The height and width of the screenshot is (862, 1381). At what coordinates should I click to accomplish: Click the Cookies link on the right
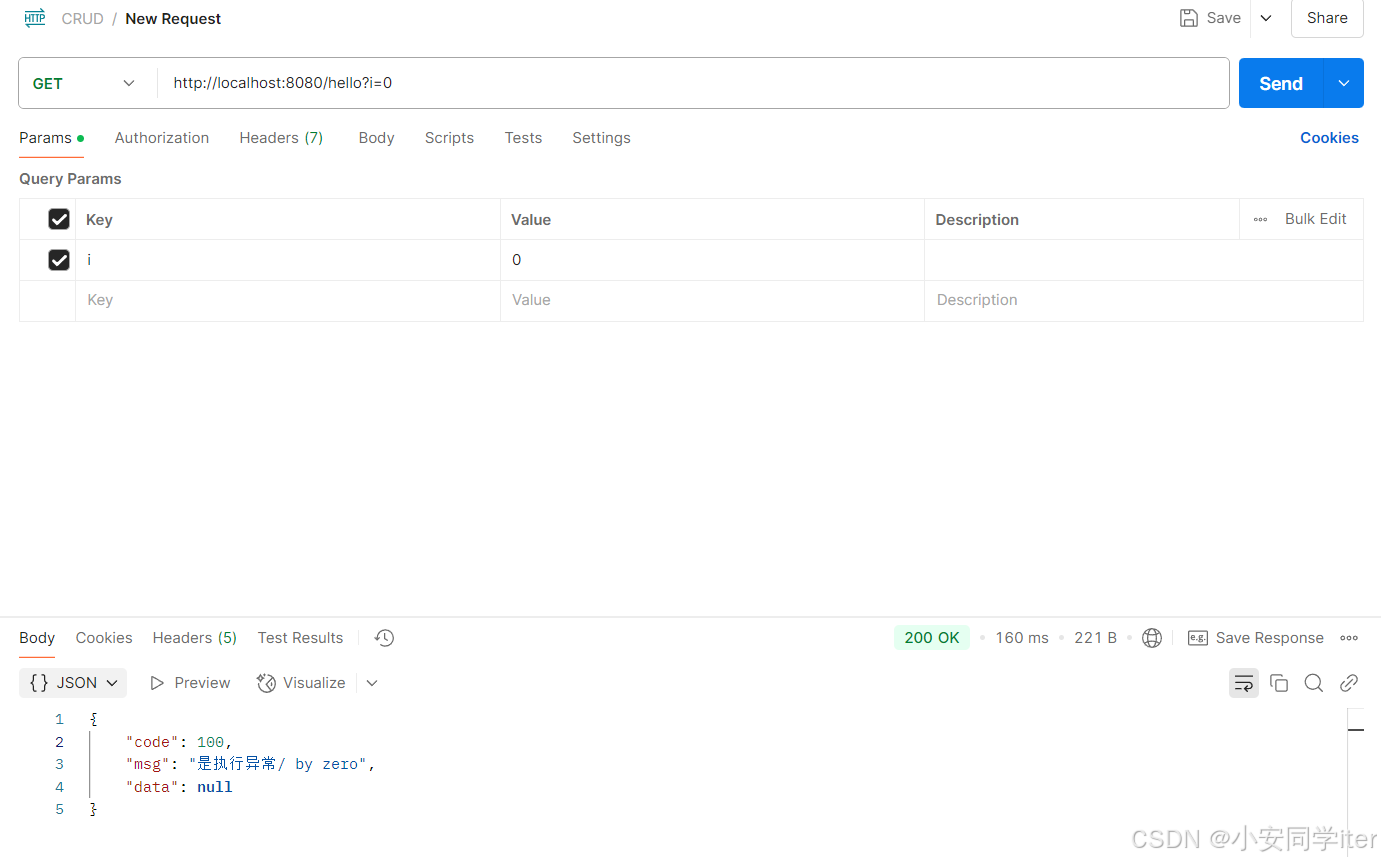point(1329,138)
